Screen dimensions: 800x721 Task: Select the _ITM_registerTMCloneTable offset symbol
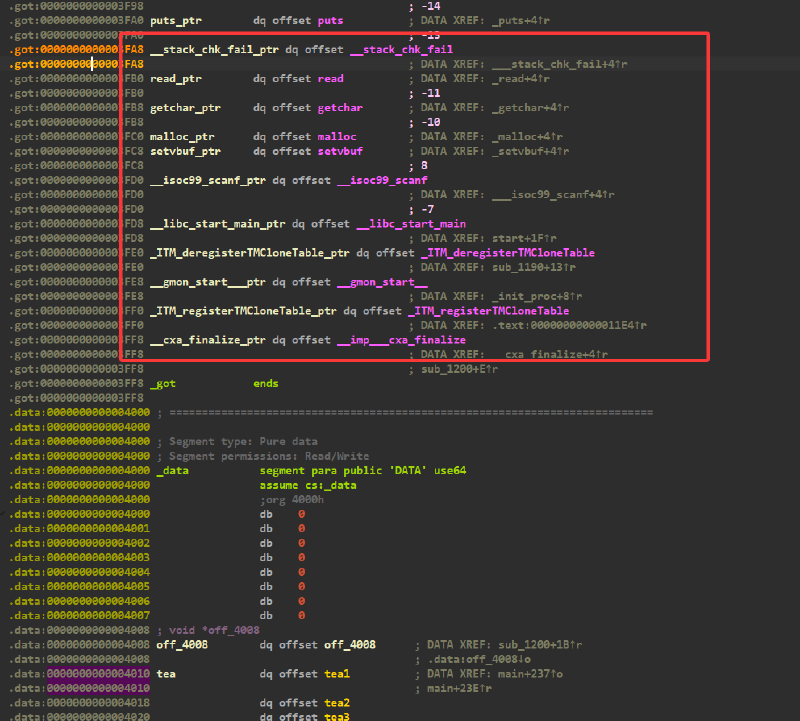(x=488, y=311)
